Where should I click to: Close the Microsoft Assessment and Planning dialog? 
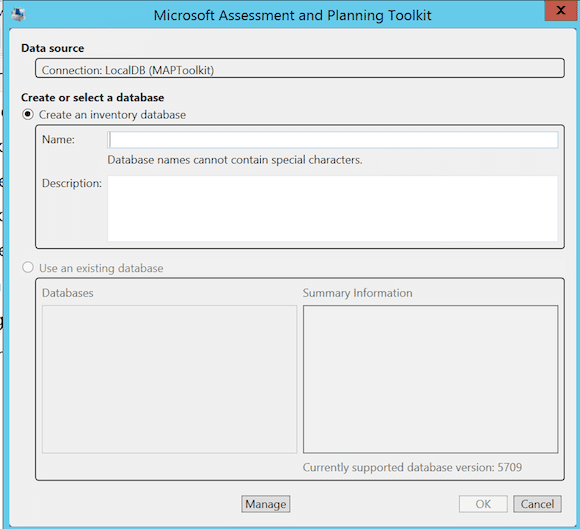(x=560, y=10)
